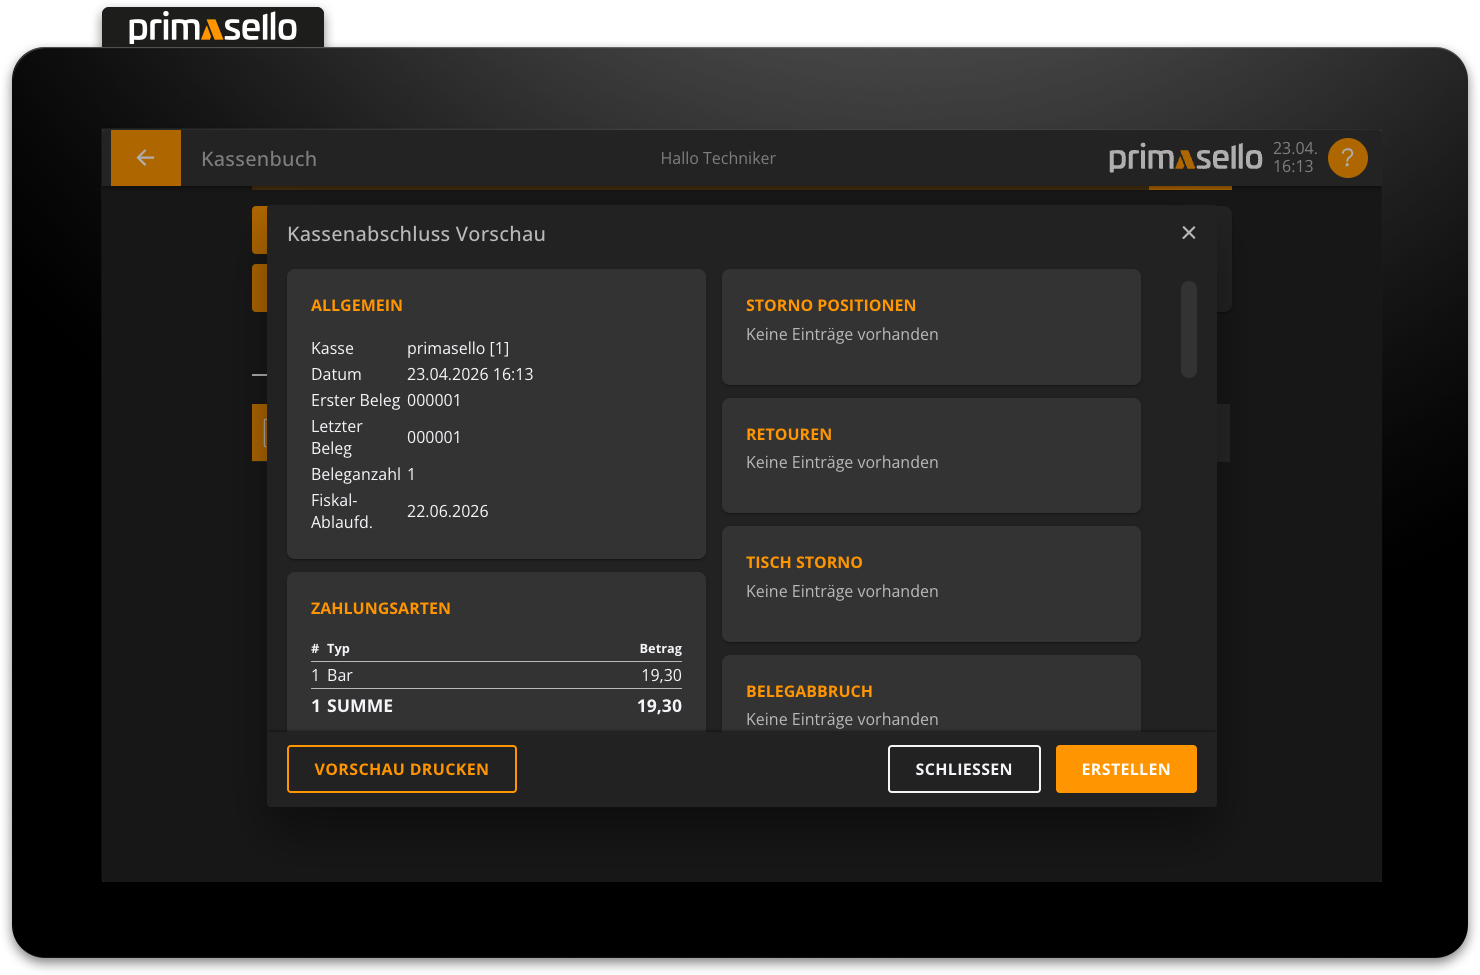Go back with the orange arrow button

pyautogui.click(x=146, y=158)
